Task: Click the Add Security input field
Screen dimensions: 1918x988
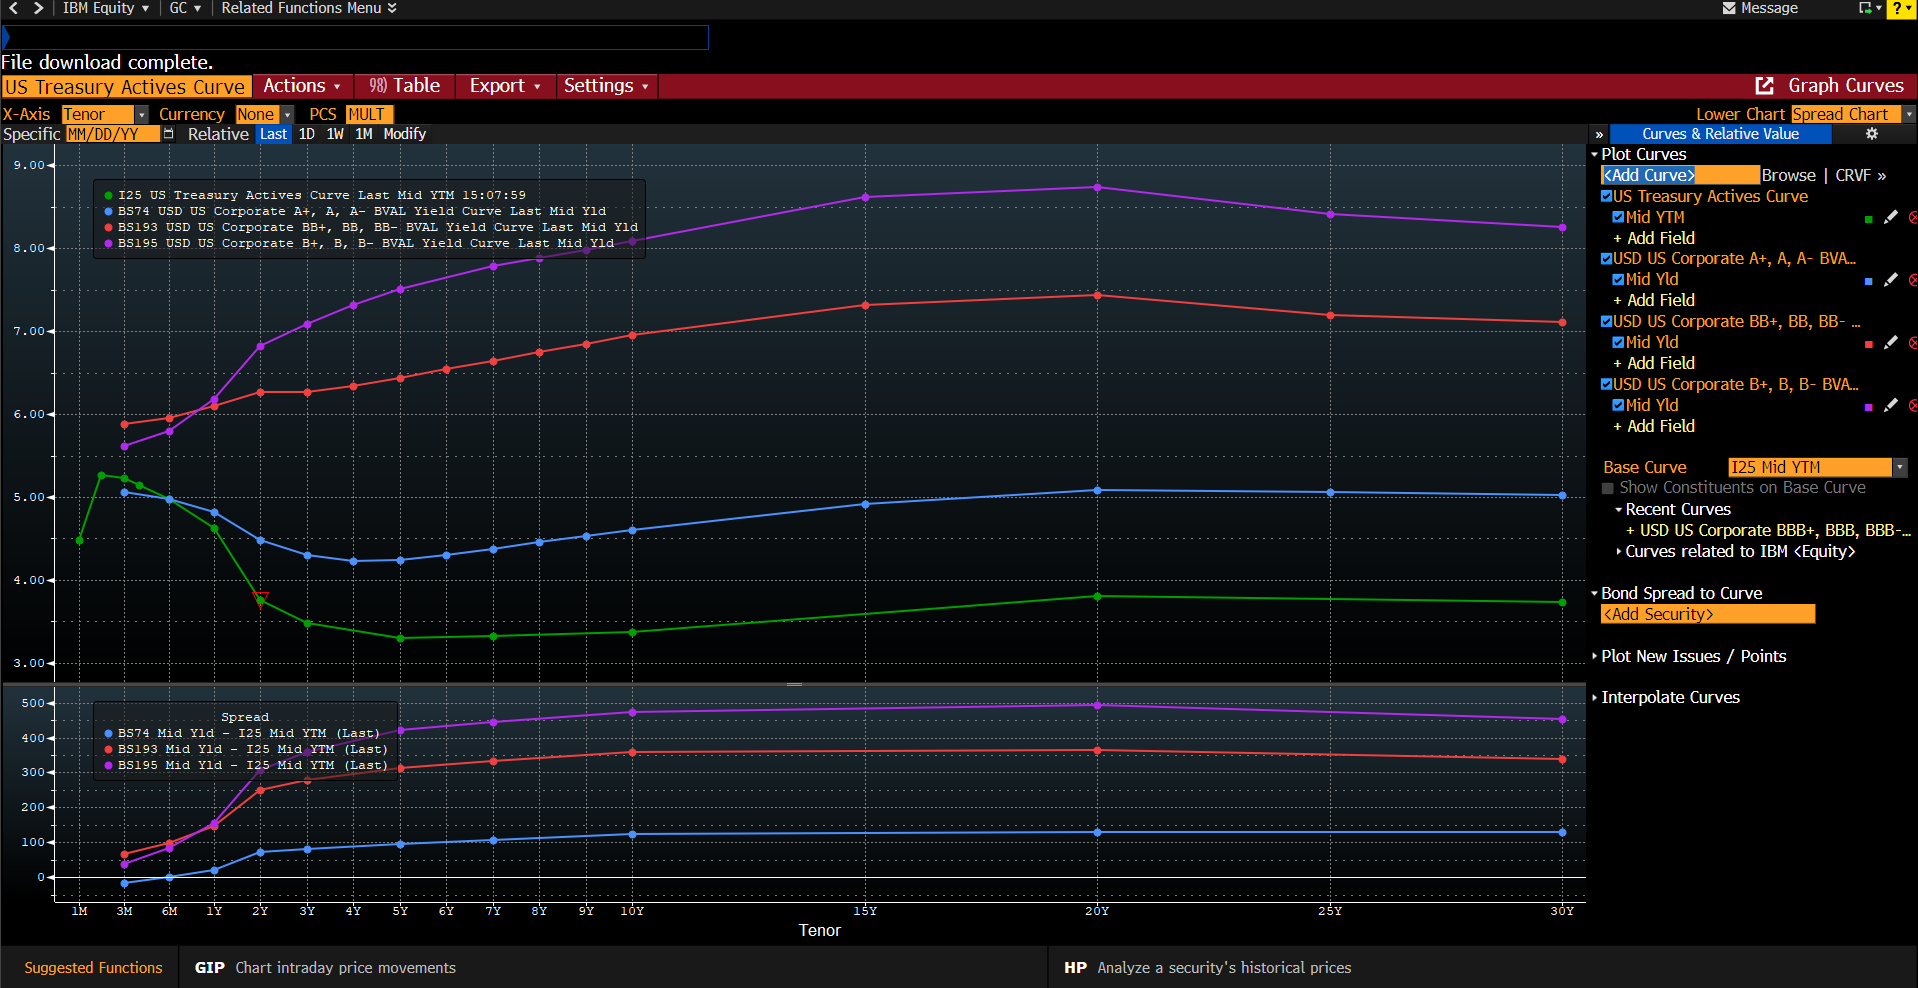Action: pos(1707,614)
